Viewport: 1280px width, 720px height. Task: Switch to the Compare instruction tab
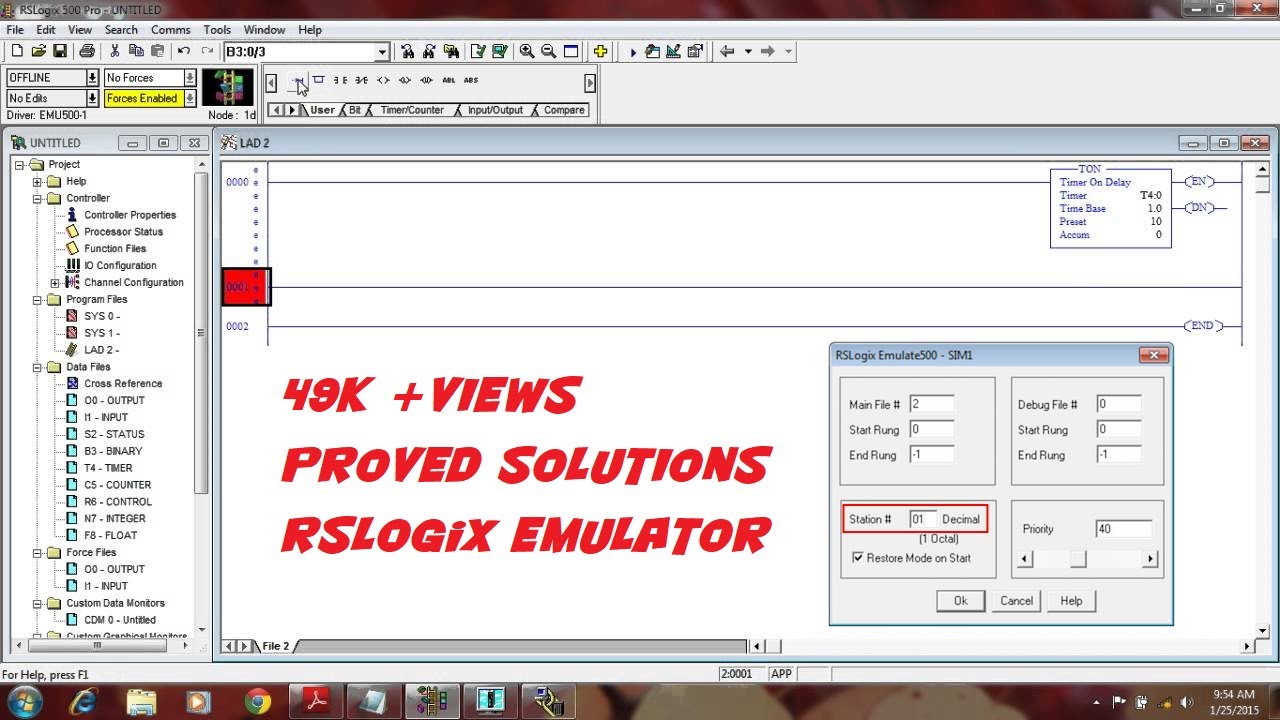[564, 110]
